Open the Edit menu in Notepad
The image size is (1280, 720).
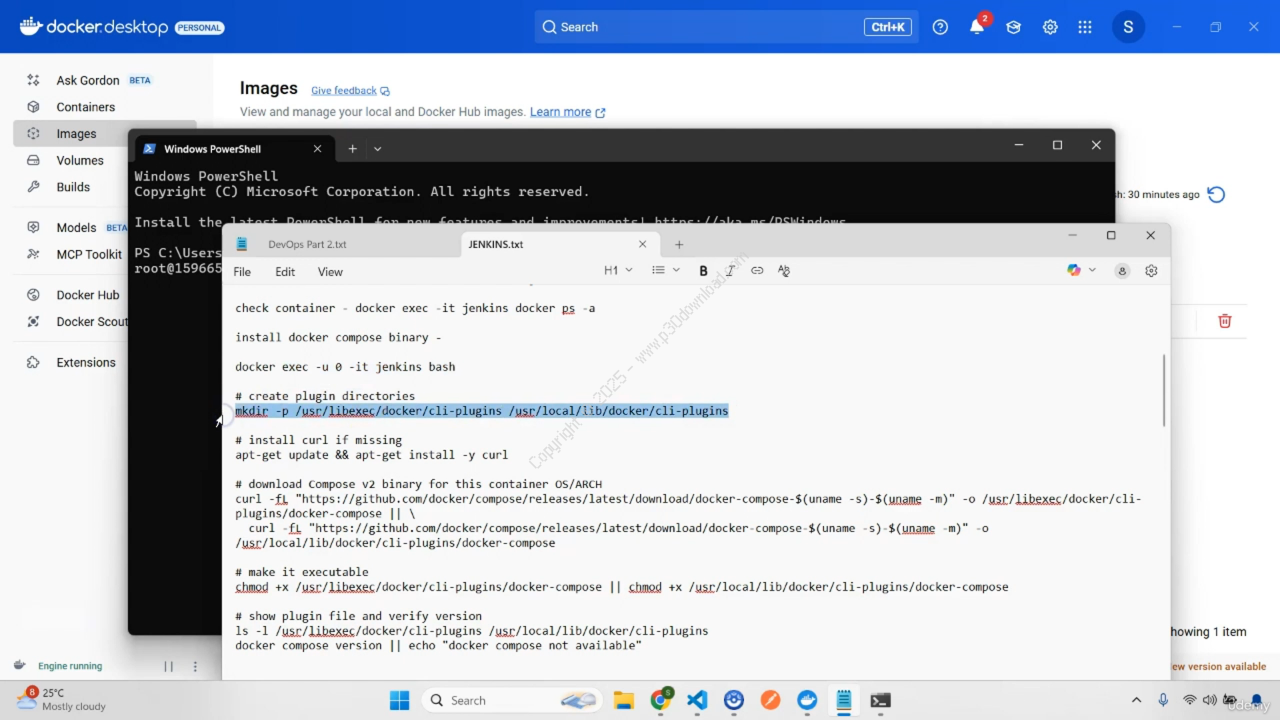pos(285,272)
